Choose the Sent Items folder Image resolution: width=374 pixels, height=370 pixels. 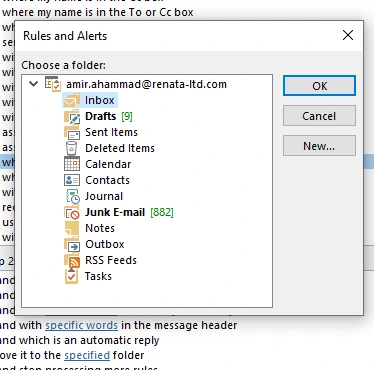(111, 132)
